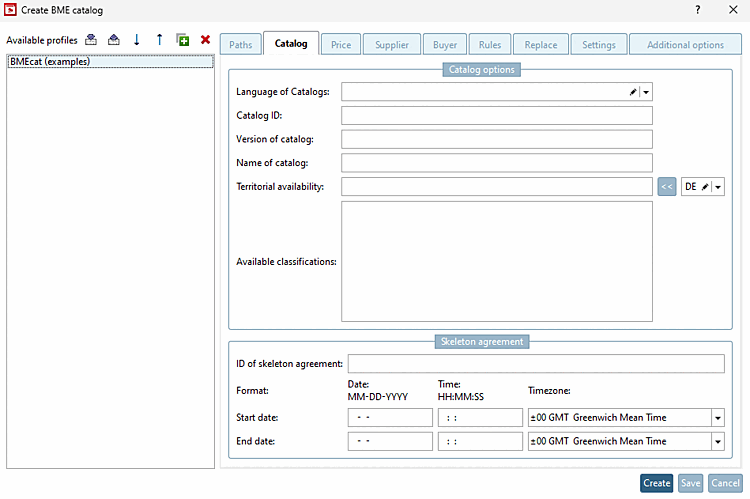The image size is (750, 499).
Task: Move selected profile down with arrow
Action: pyautogui.click(x=137, y=40)
